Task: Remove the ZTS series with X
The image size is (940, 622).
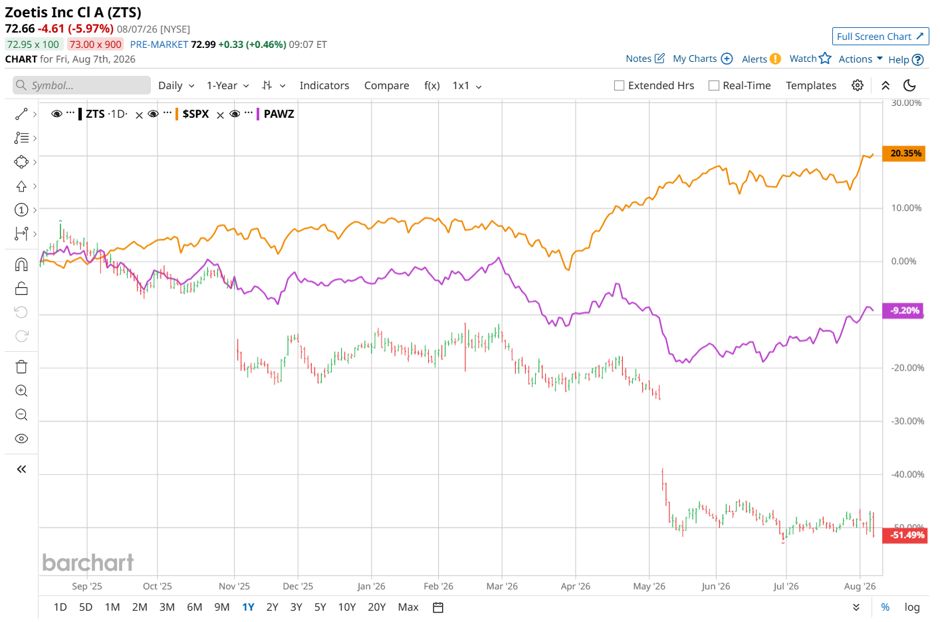Action: click(139, 115)
